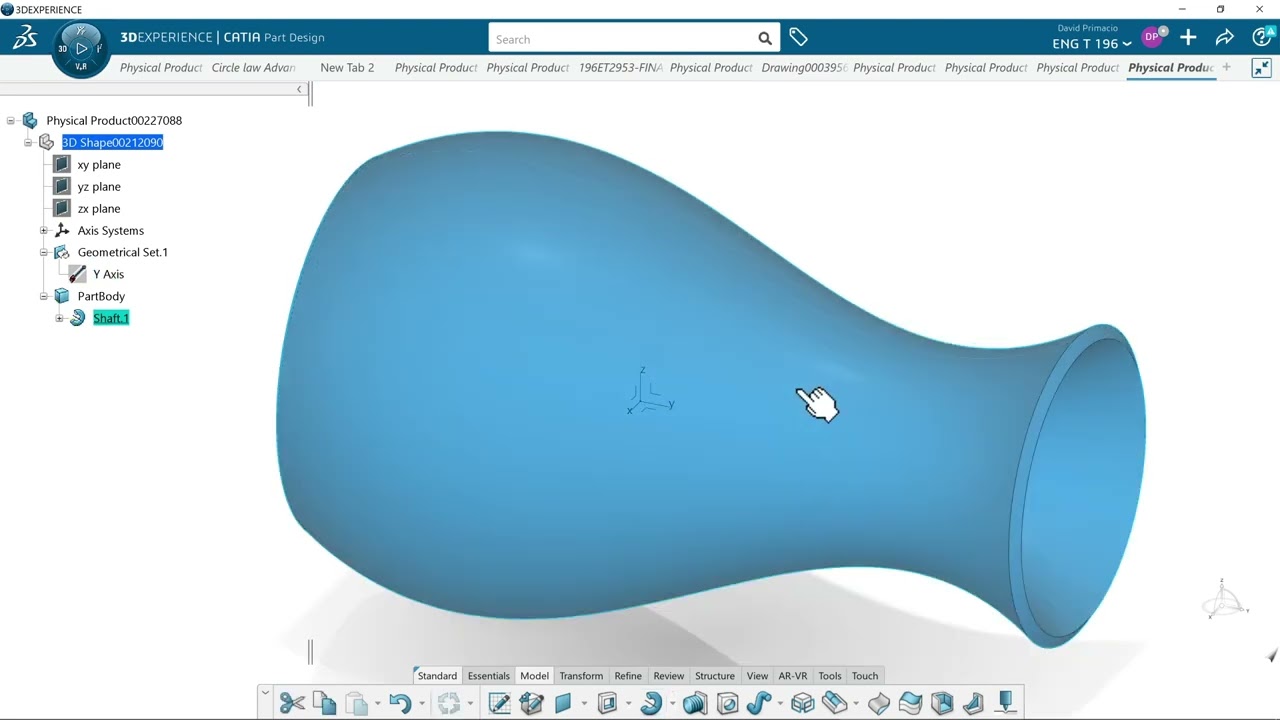
Task: Open the Help question mark icon
Action: (1262, 38)
